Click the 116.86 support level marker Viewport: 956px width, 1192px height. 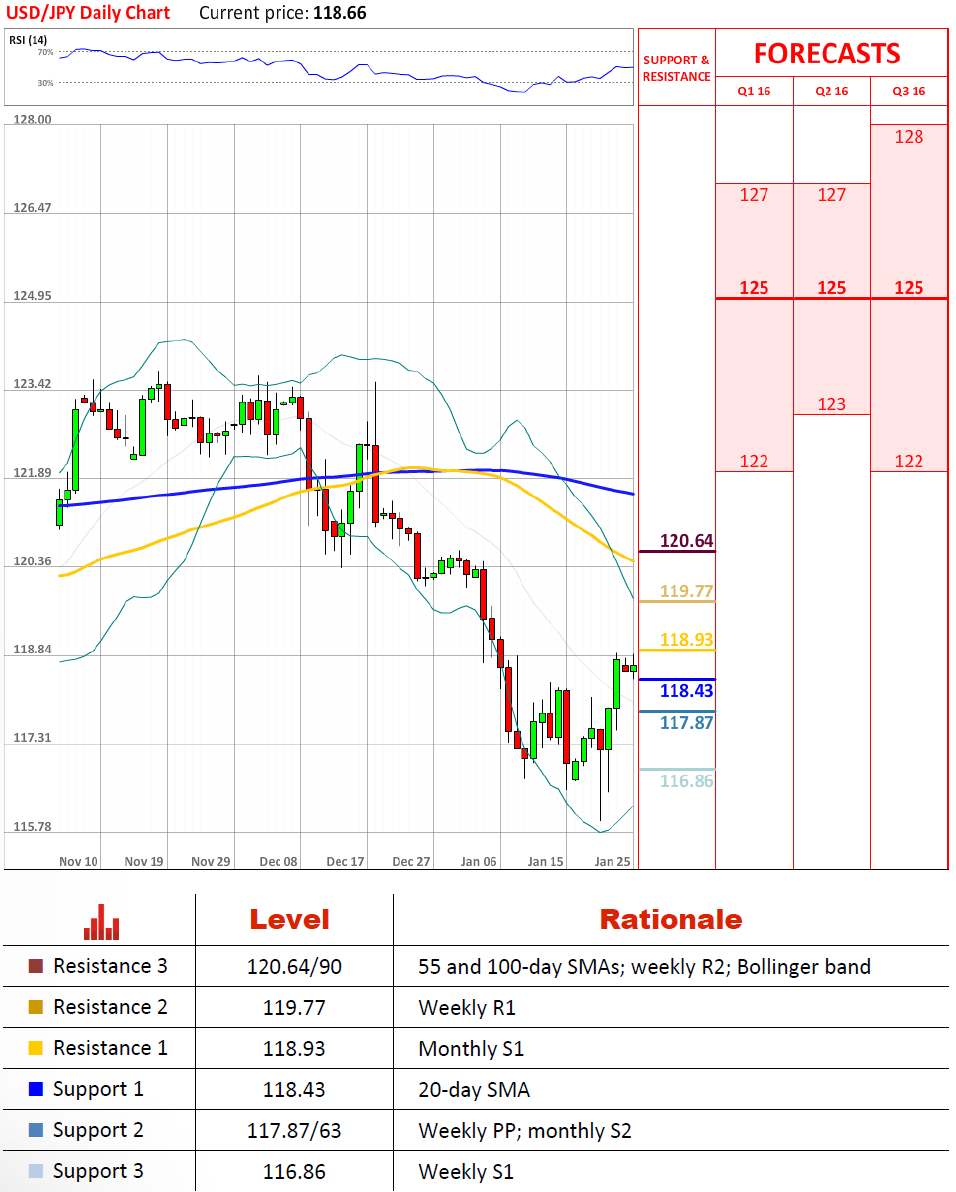[686, 781]
